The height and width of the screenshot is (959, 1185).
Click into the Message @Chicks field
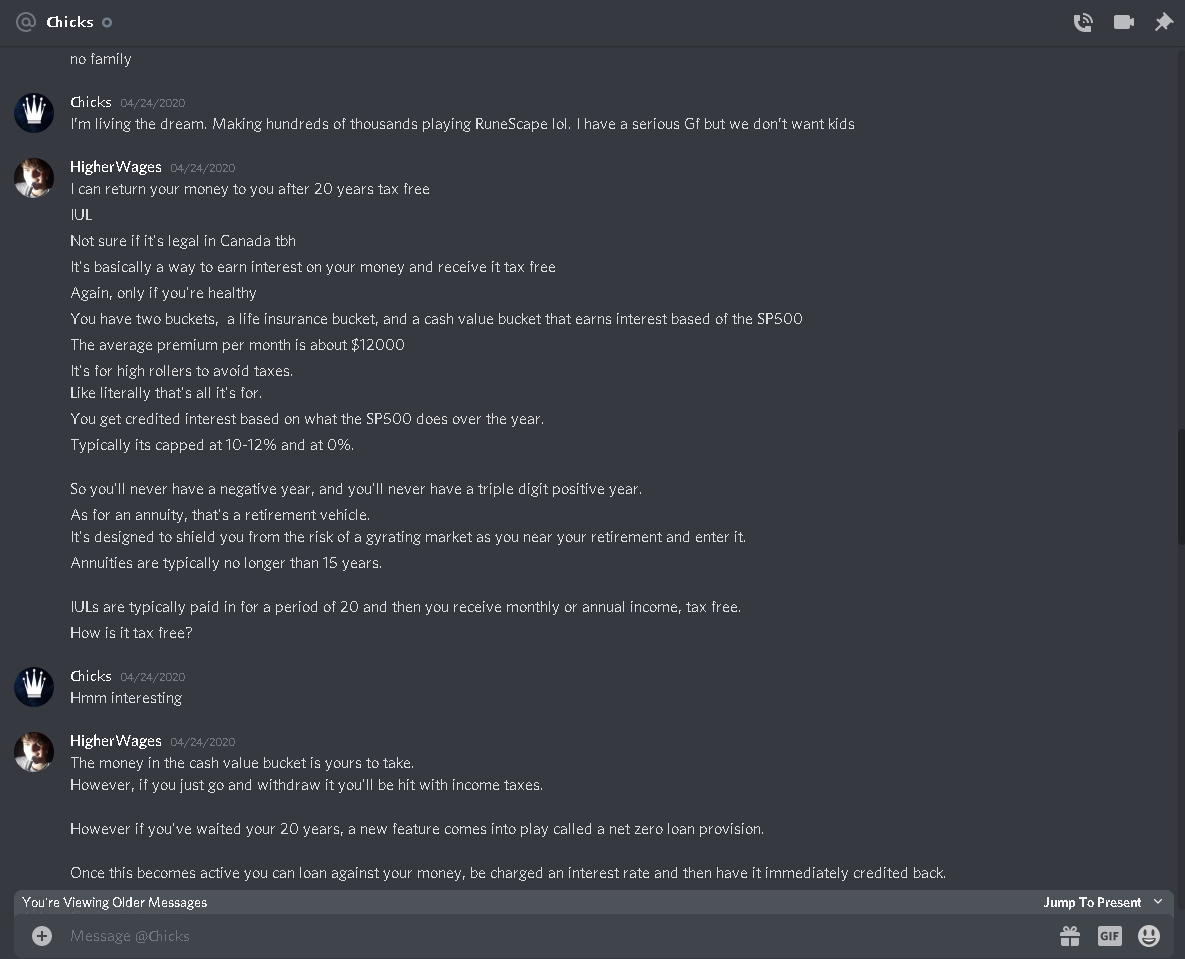pos(559,936)
